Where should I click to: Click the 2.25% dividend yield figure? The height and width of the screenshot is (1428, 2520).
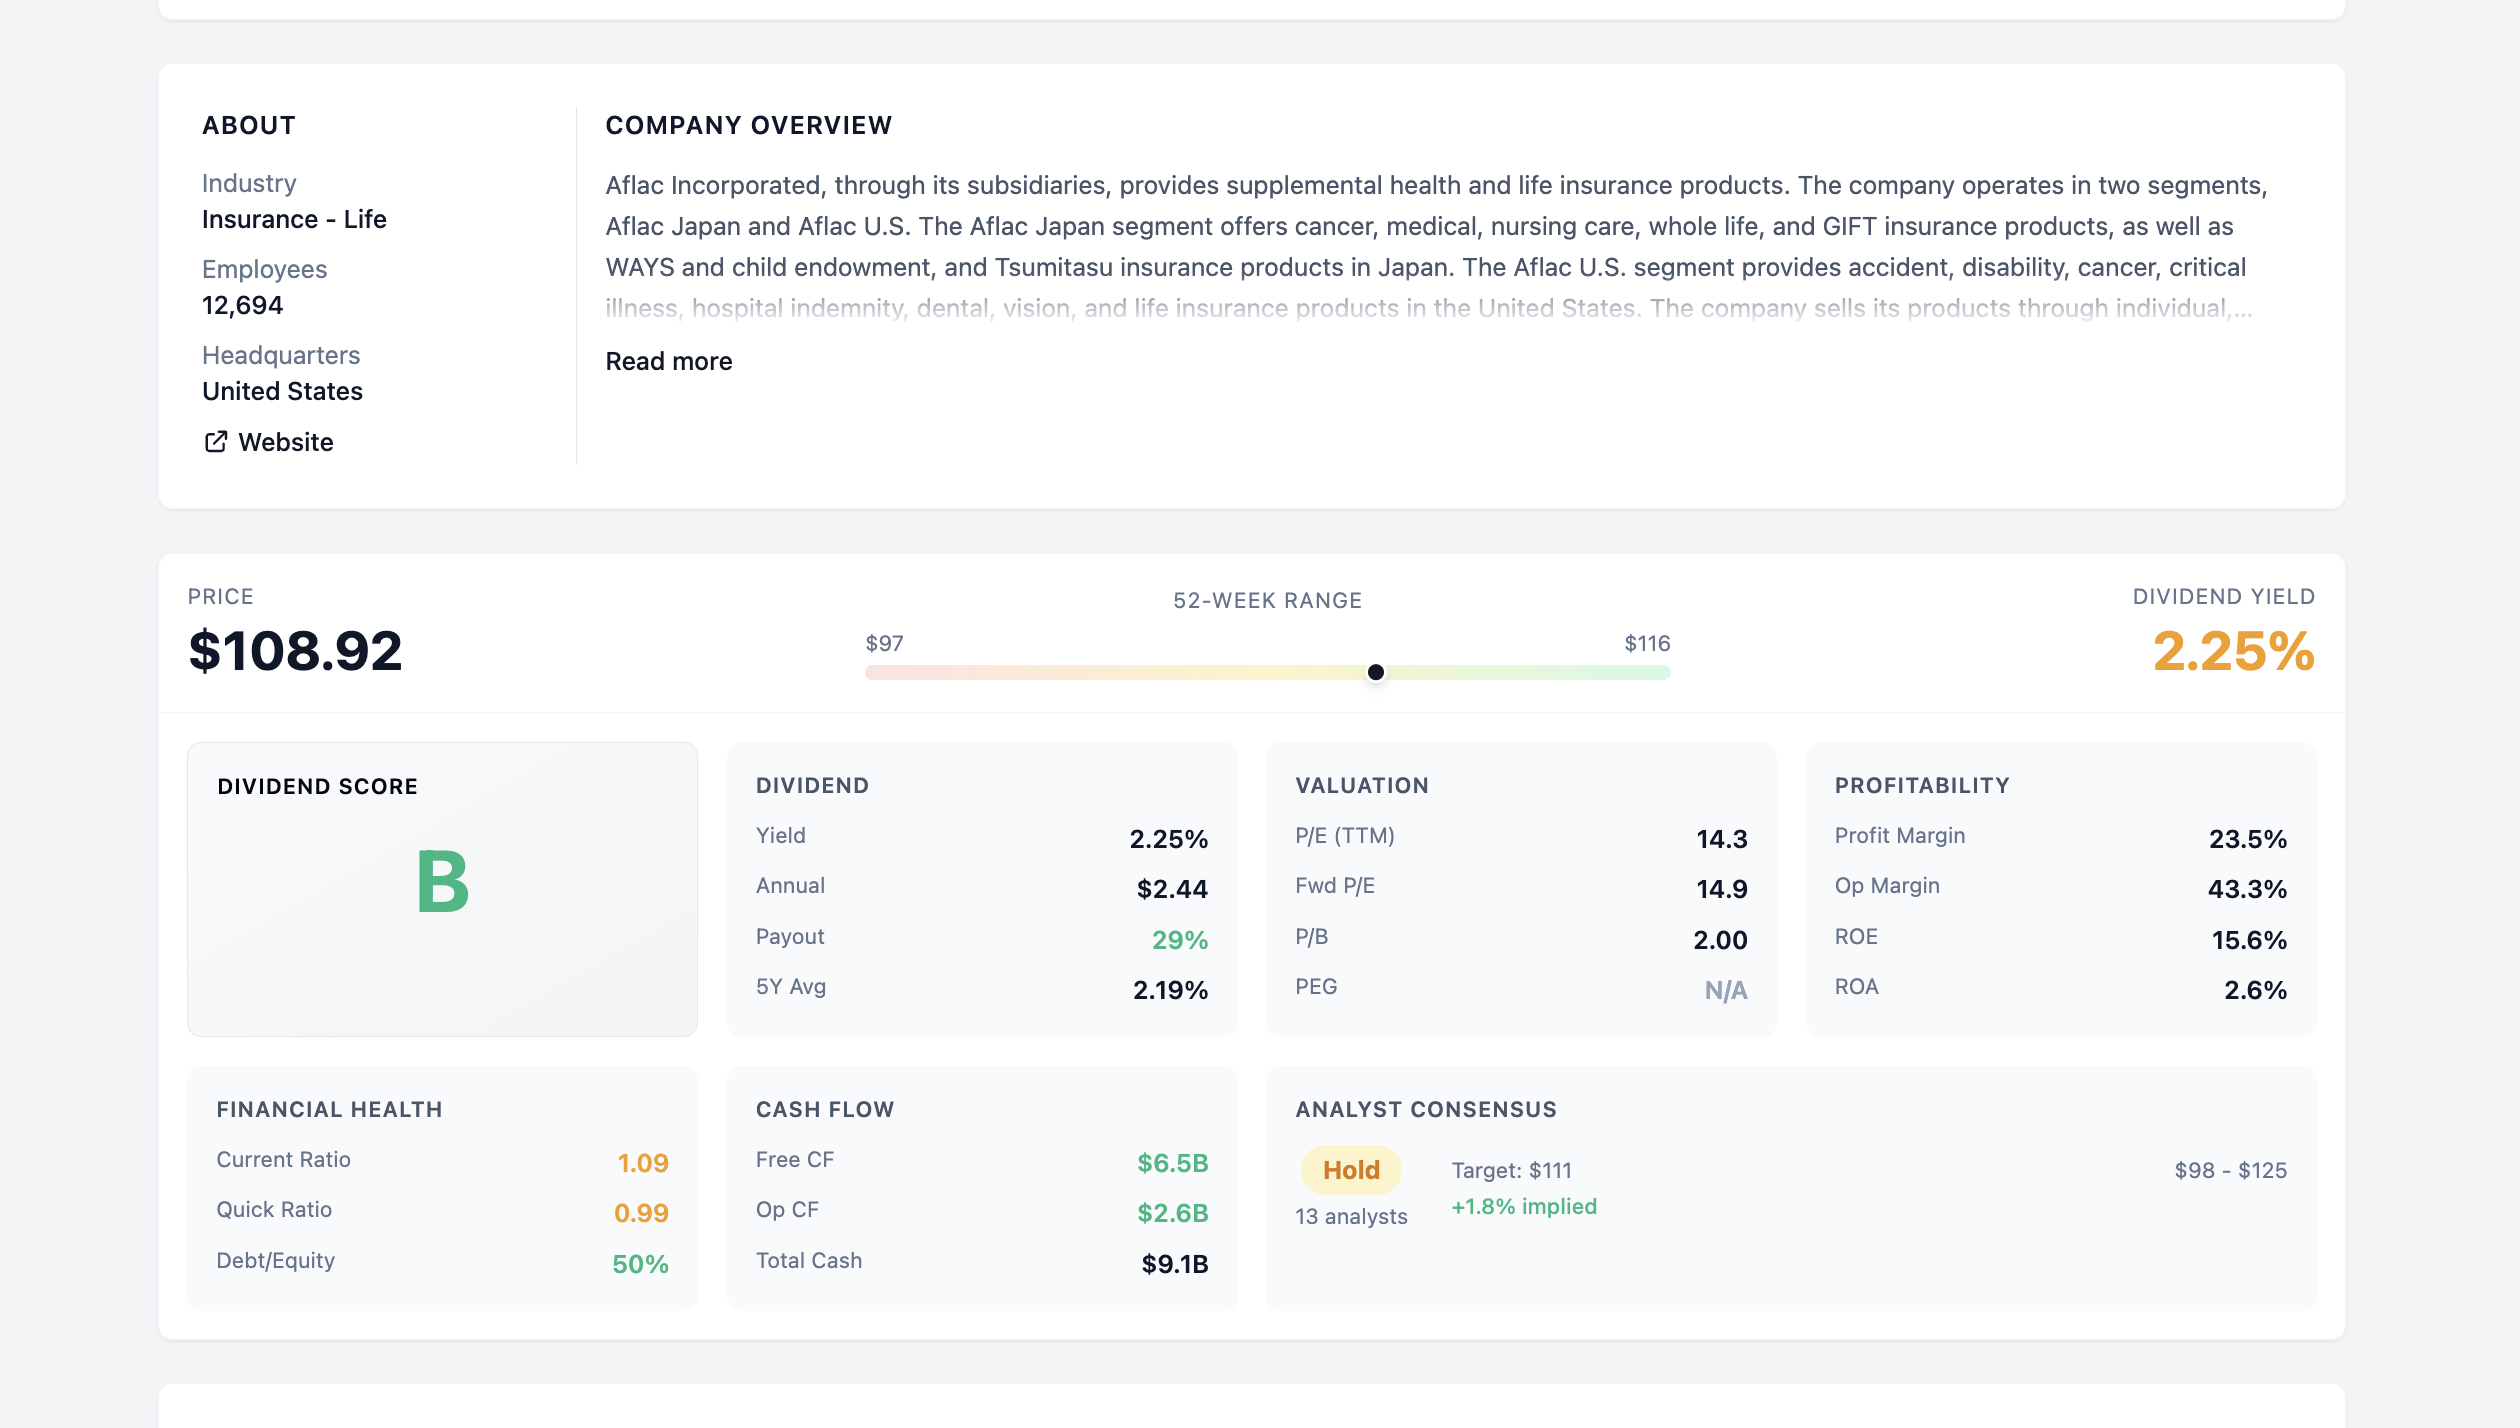click(2232, 651)
